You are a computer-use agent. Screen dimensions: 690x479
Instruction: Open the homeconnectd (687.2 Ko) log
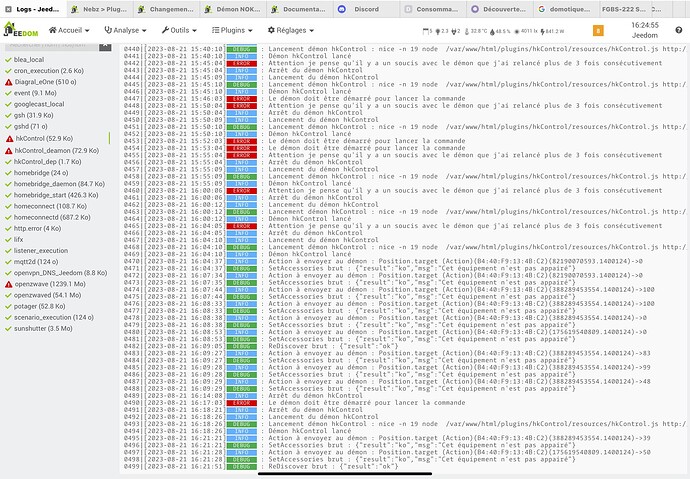pos(48,217)
